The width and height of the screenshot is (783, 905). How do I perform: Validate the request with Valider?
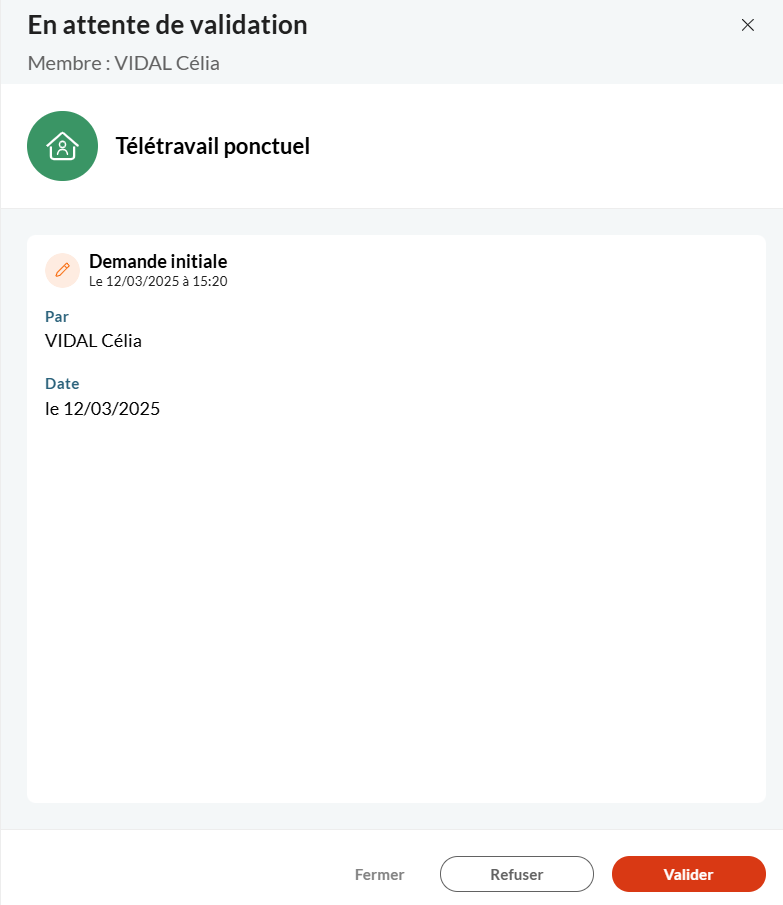click(688, 874)
